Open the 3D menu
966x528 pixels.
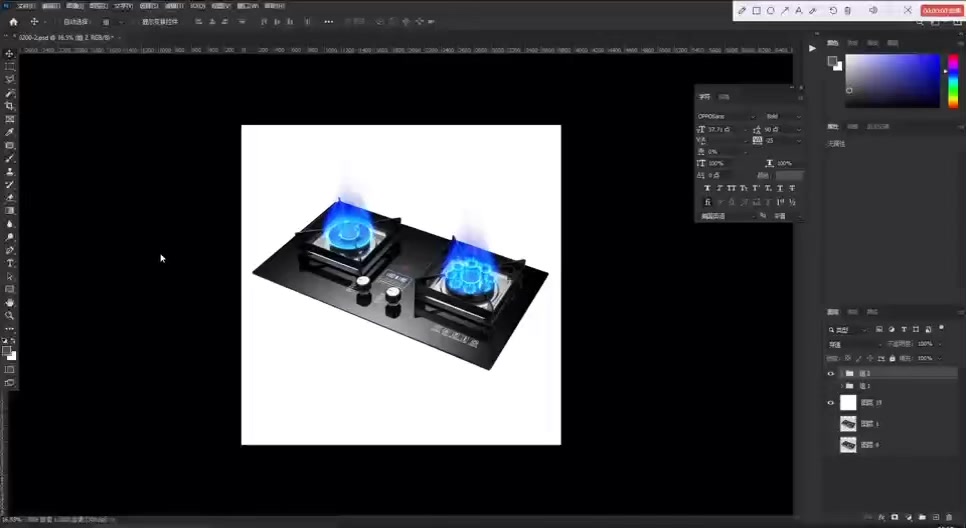tap(198, 6)
